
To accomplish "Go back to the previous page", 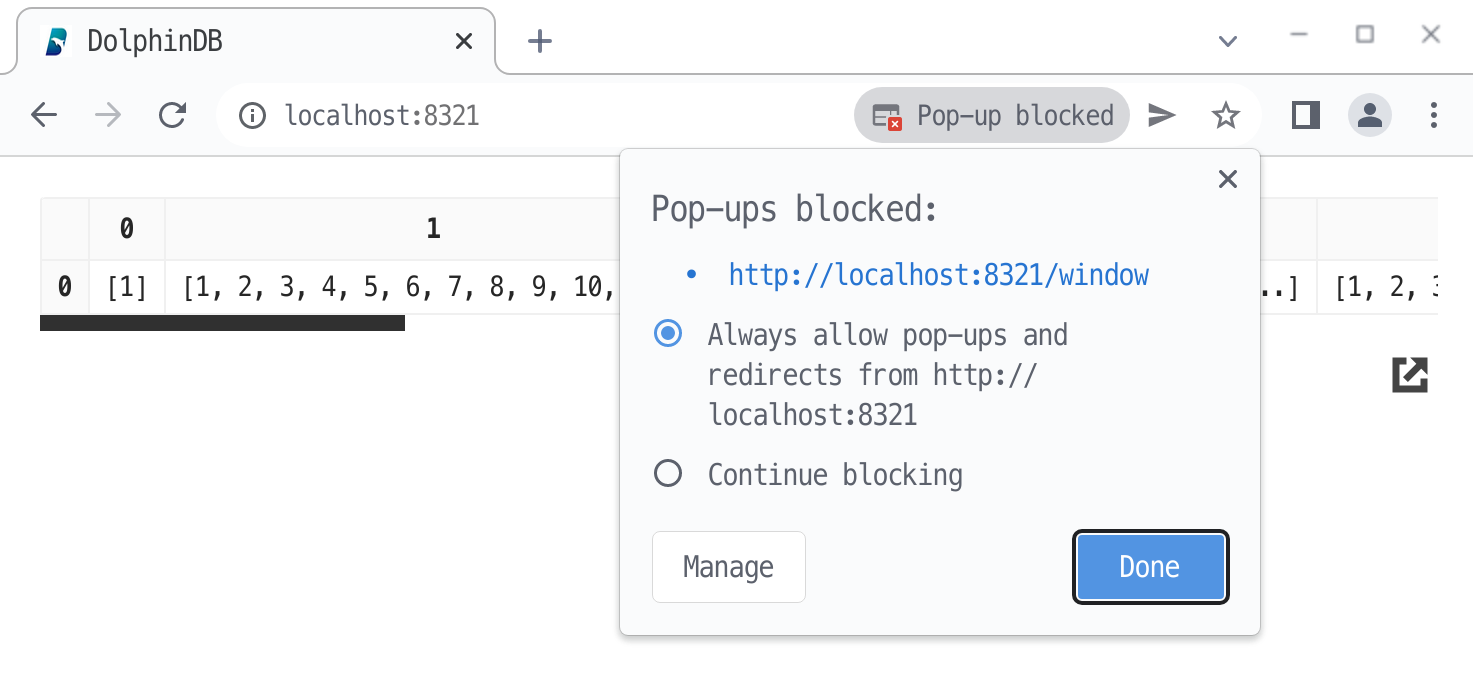I will click(x=44, y=116).
